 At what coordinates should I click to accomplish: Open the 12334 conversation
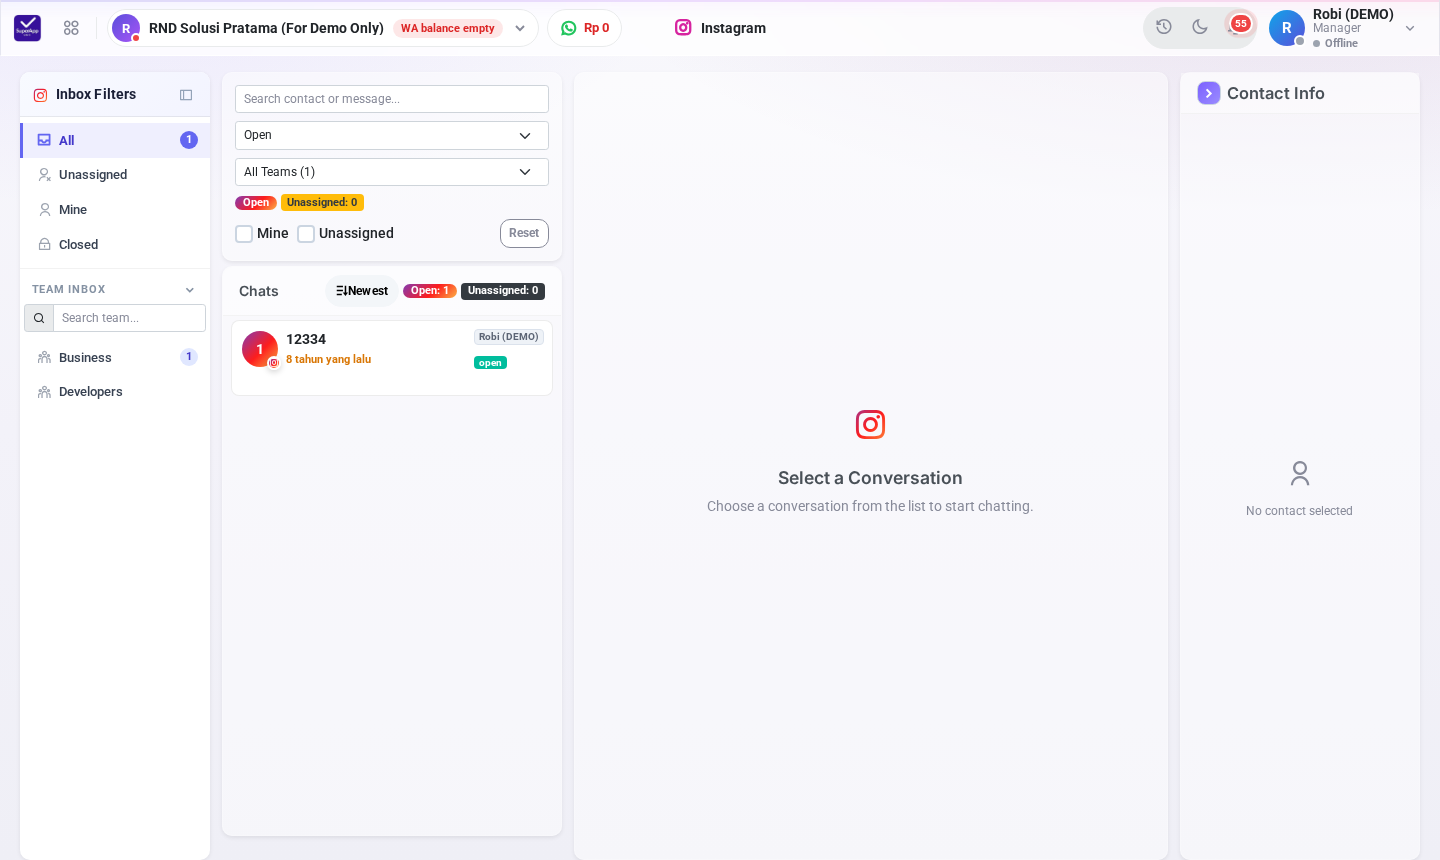coord(392,358)
